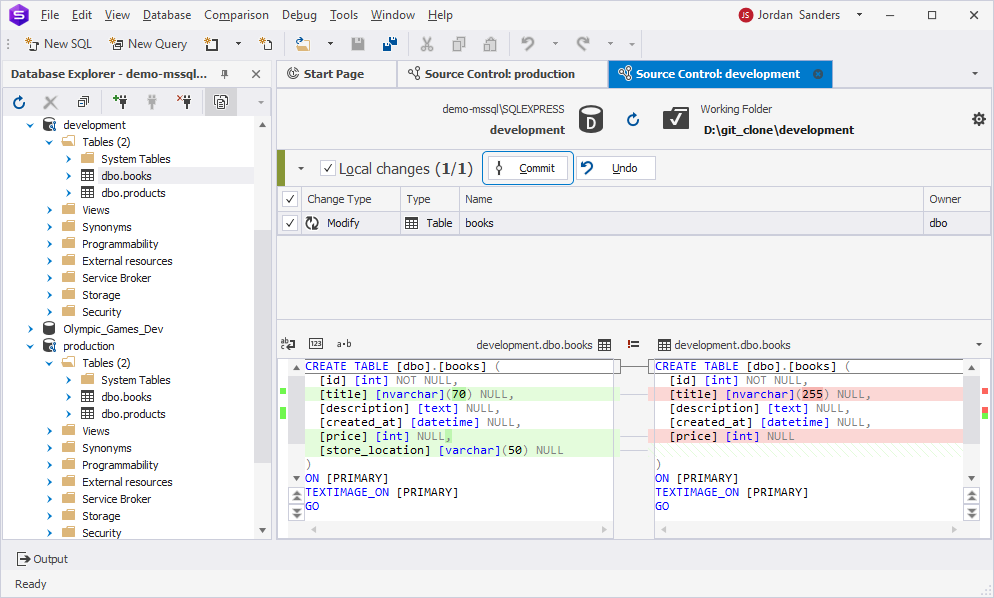Image resolution: width=994 pixels, height=598 pixels.
Task: Open the File menu
Action: (x=49, y=15)
